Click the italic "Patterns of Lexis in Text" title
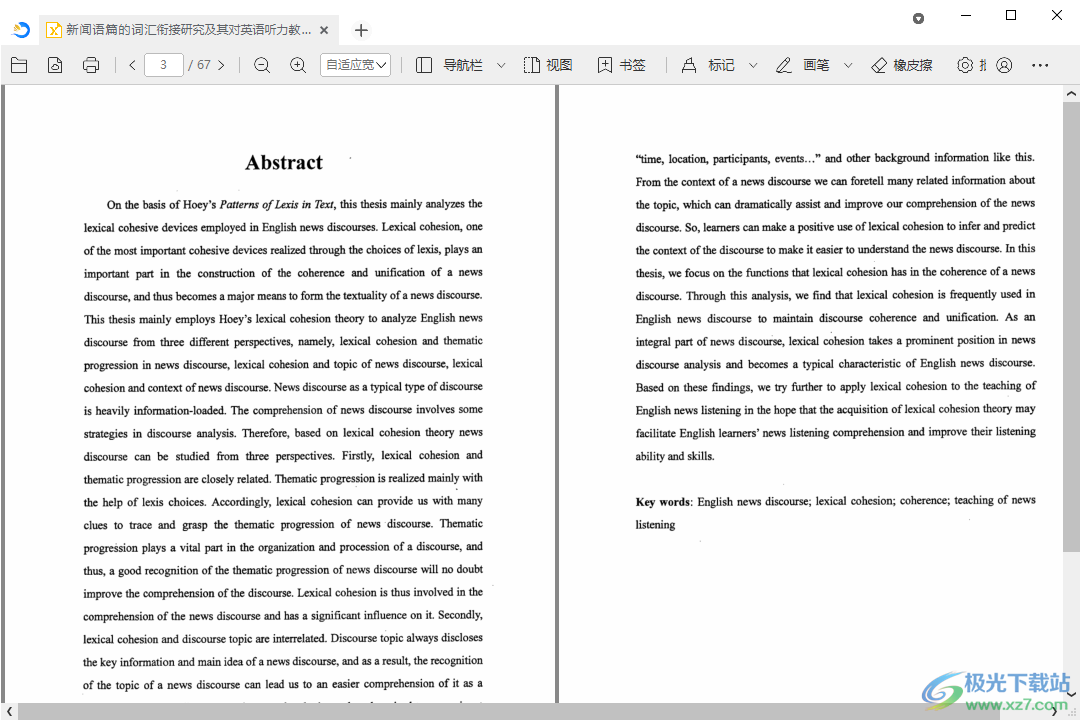This screenshot has height=721, width=1081. [276, 205]
